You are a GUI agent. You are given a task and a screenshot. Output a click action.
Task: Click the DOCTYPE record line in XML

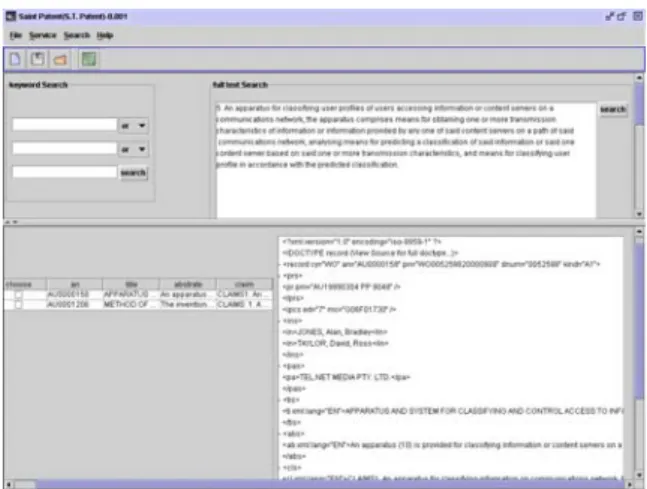[370, 253]
